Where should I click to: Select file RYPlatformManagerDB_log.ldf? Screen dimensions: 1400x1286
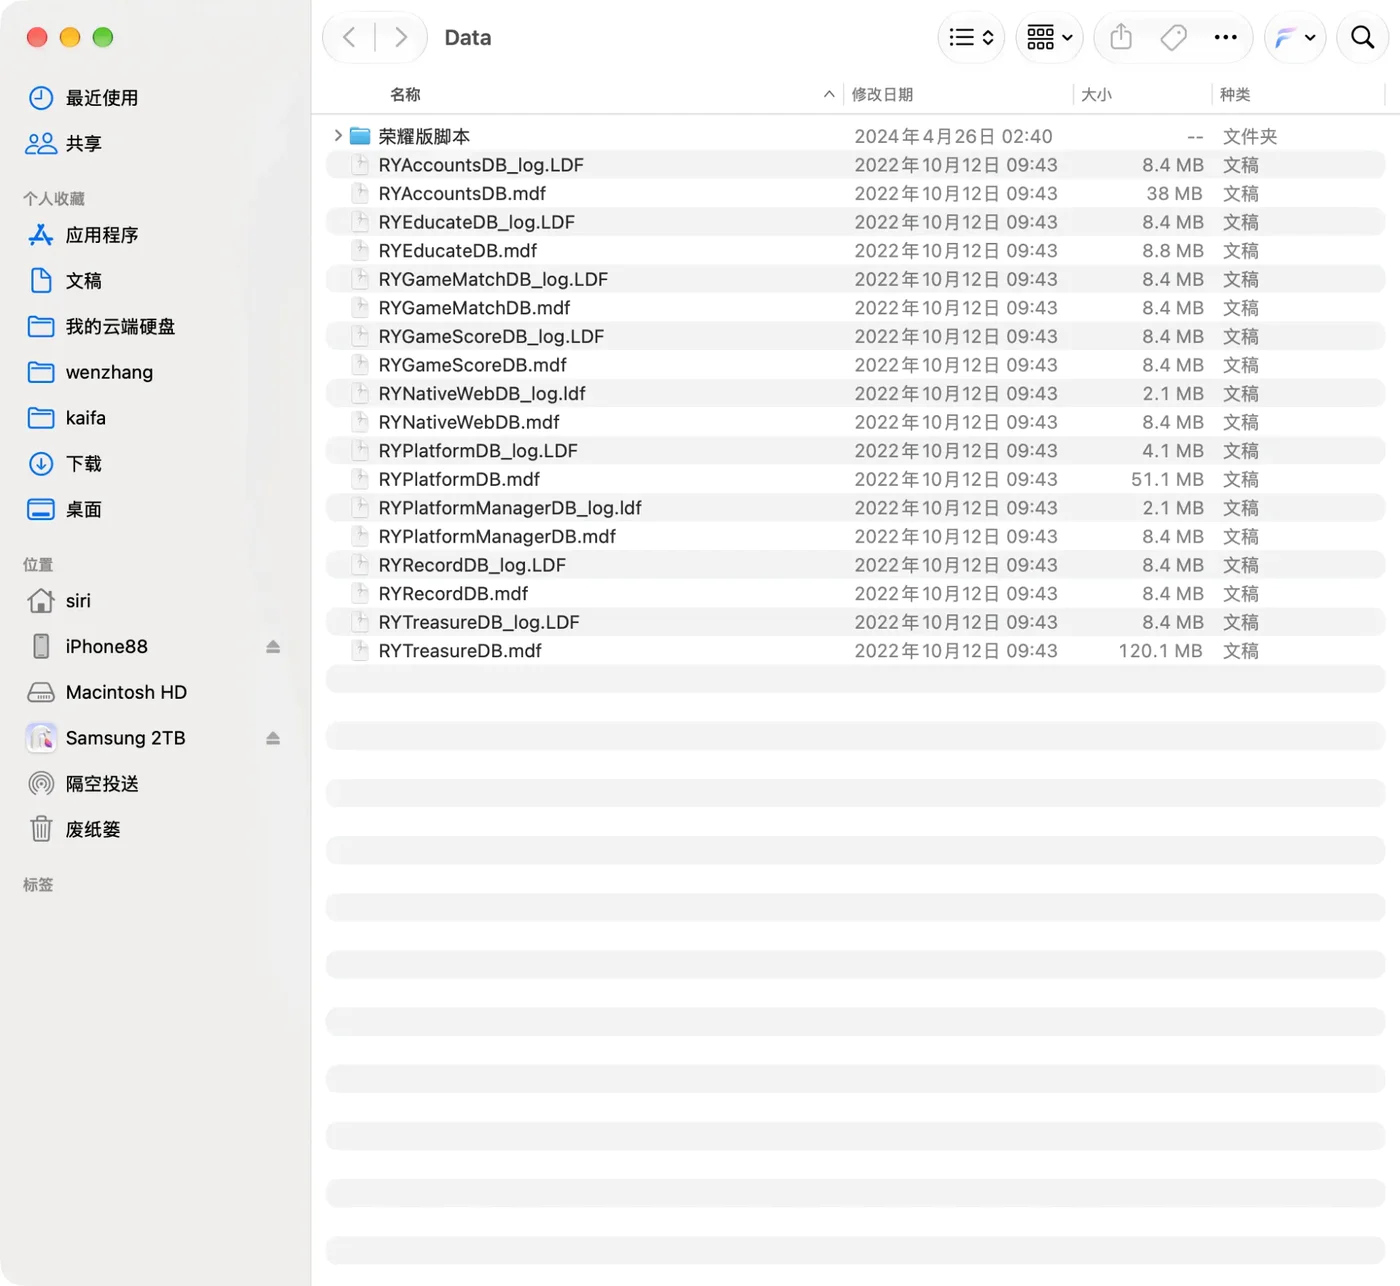(855, 508)
